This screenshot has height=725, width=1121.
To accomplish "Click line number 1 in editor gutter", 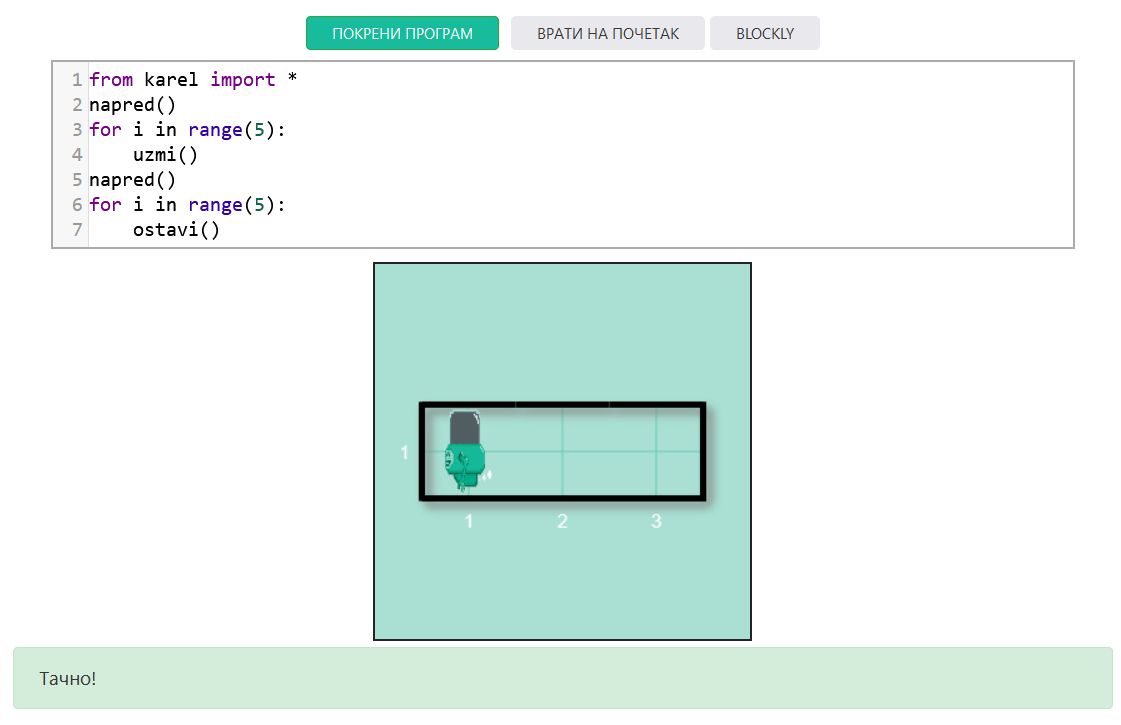I will (77, 80).
